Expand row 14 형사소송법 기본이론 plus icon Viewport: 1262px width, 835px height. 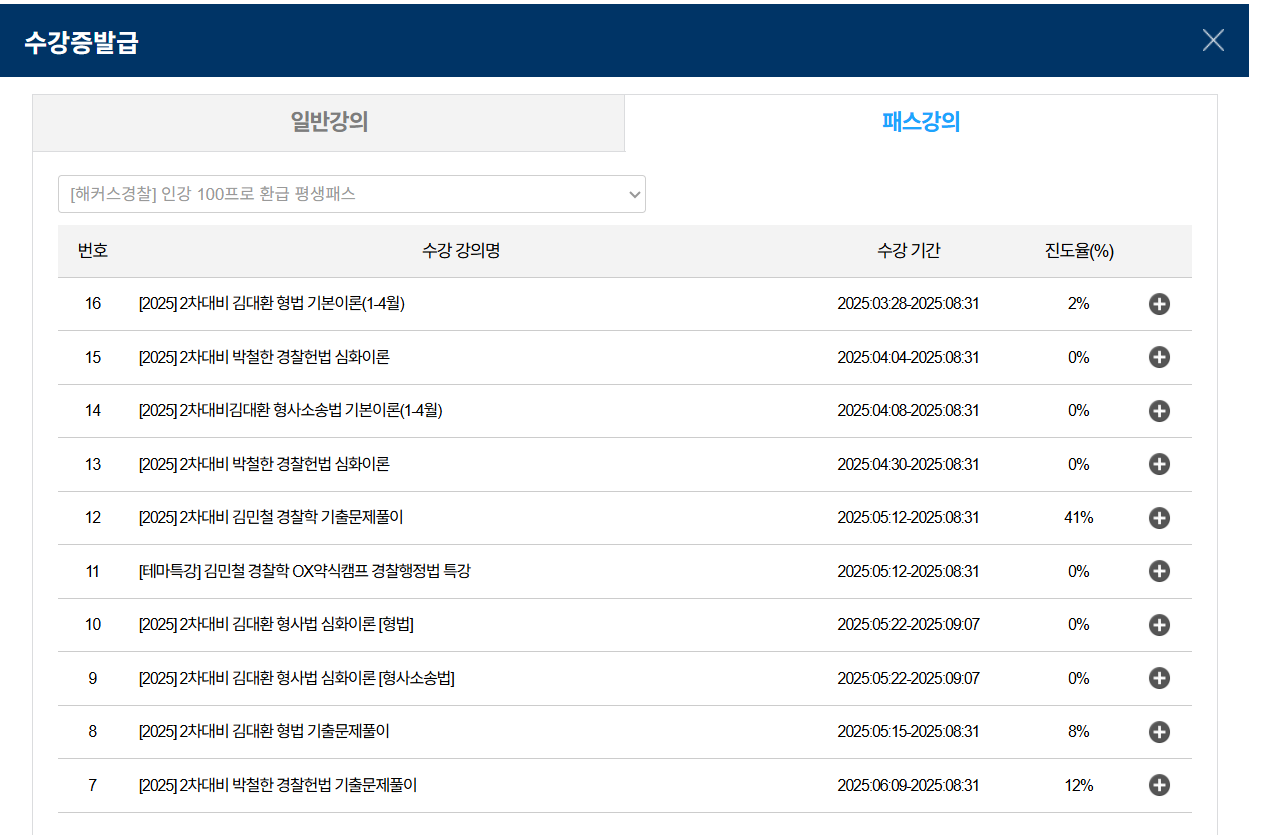click(1159, 411)
